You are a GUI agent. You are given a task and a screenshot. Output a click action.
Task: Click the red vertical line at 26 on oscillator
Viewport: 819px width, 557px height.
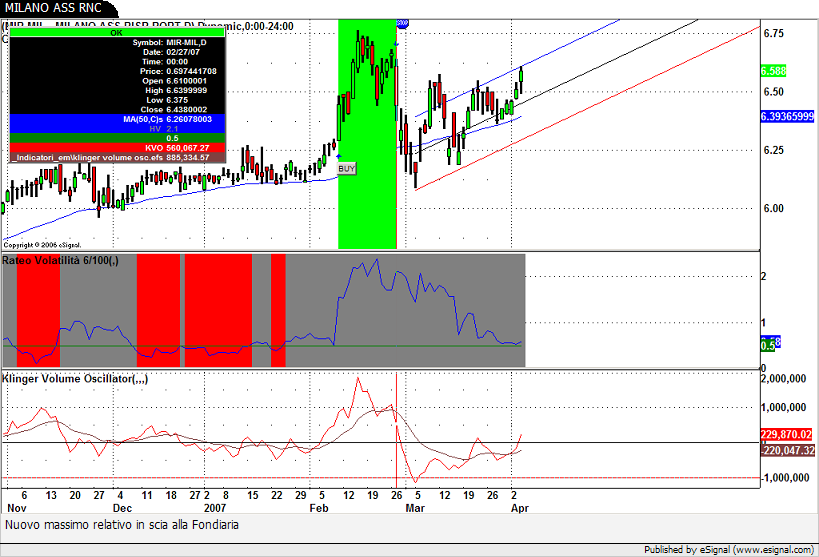click(398, 430)
